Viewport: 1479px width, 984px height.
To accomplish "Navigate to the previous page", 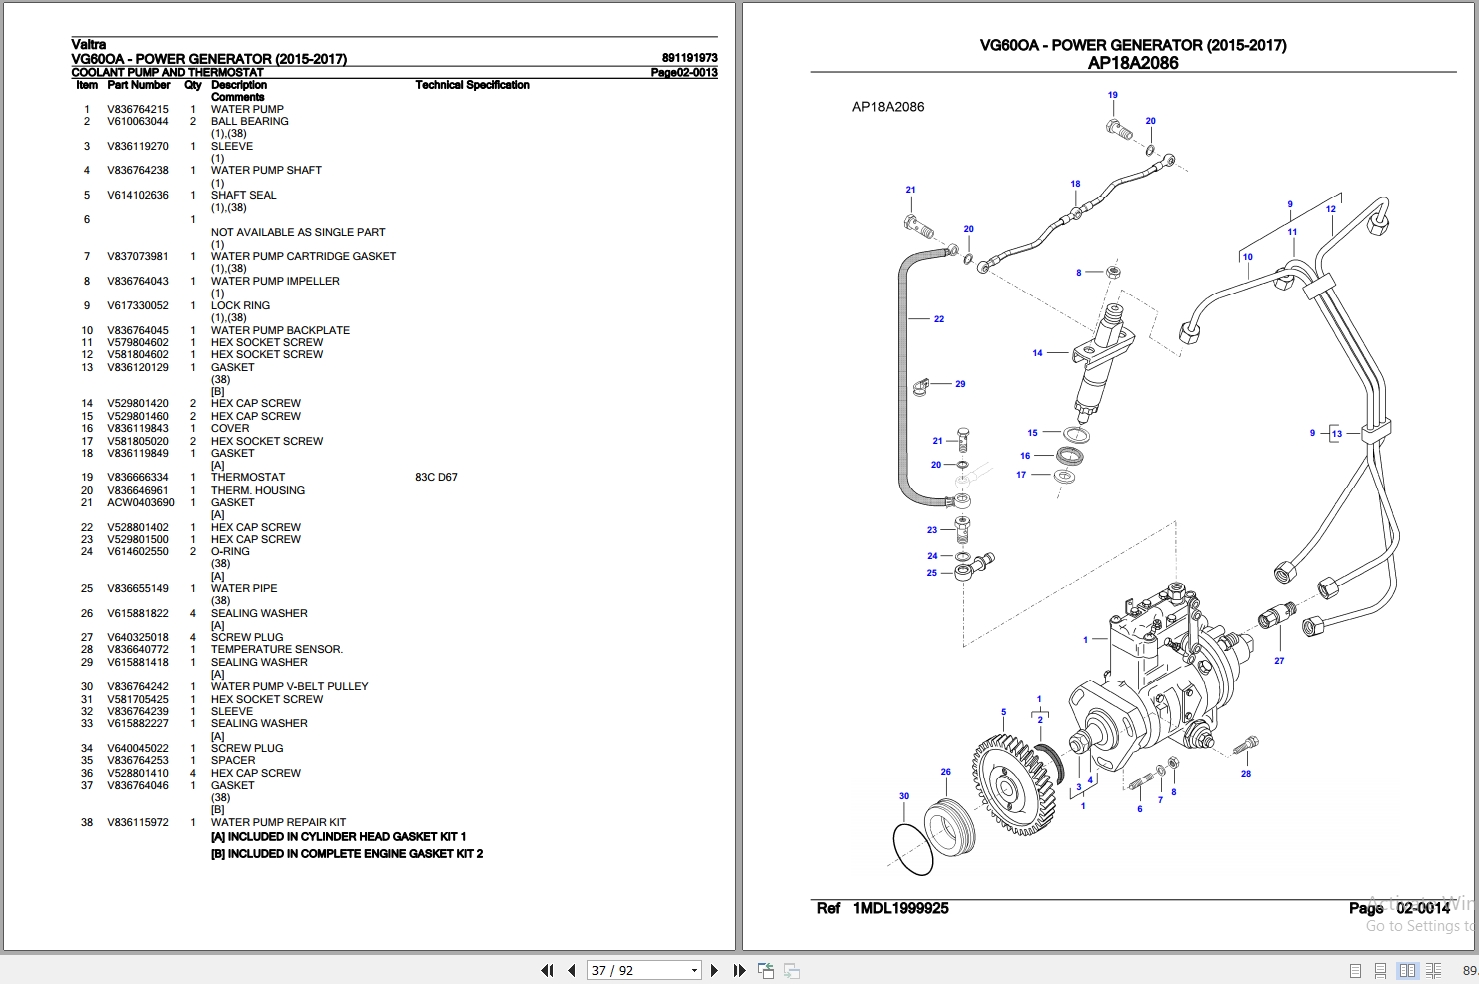I will [x=571, y=970].
